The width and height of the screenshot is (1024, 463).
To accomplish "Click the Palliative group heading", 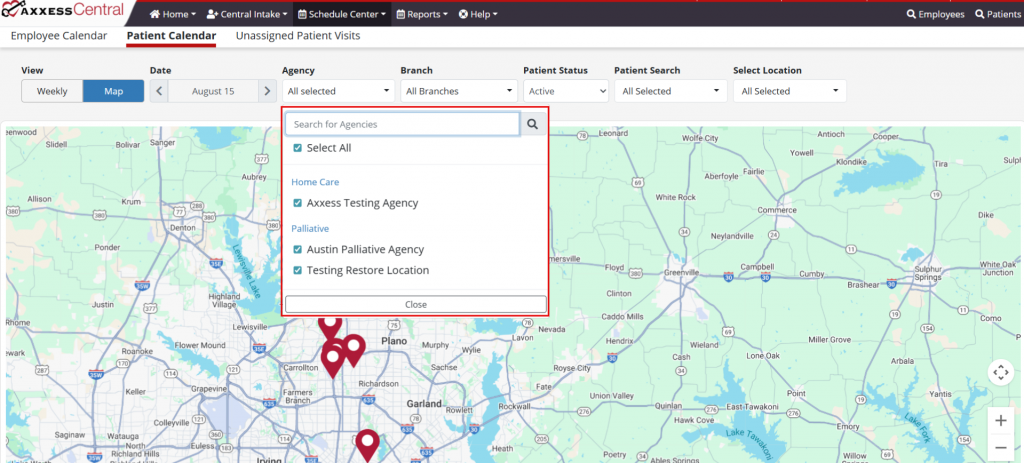I will pos(310,229).
